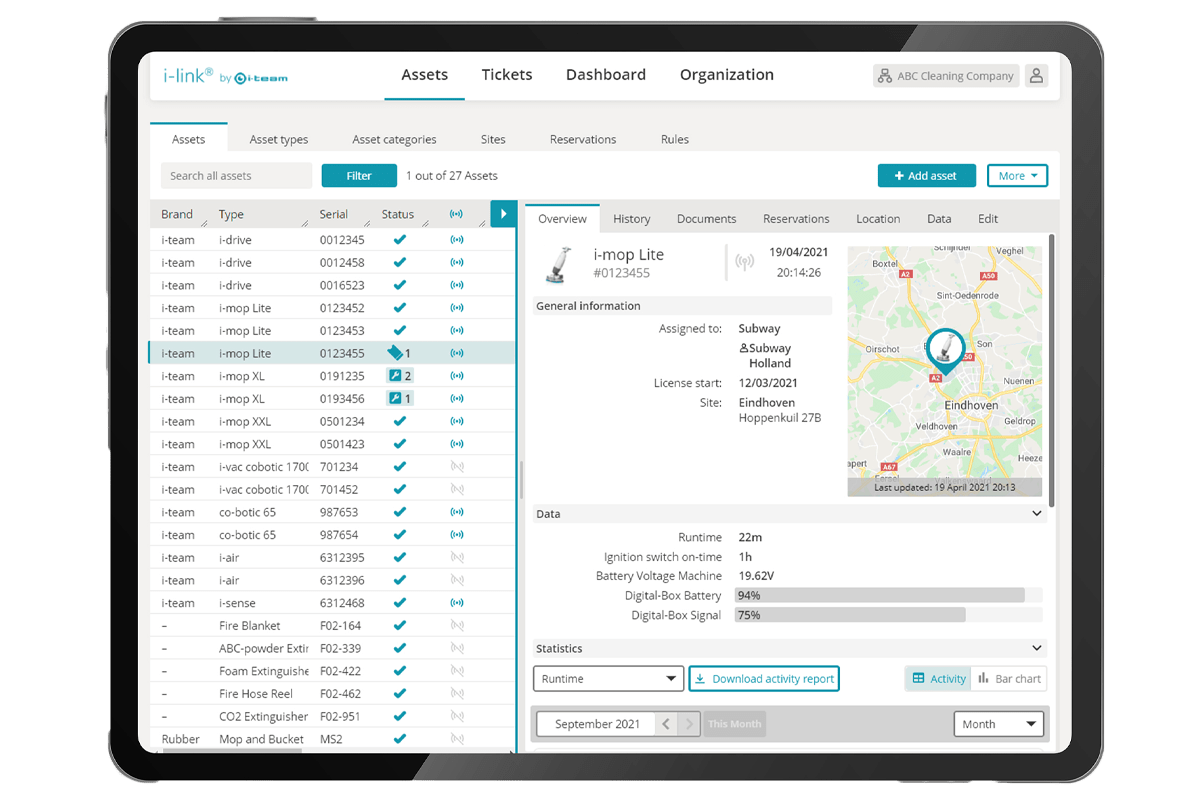Click the i-mop Lite map location pin
1200x800 pixels.
click(x=944, y=352)
